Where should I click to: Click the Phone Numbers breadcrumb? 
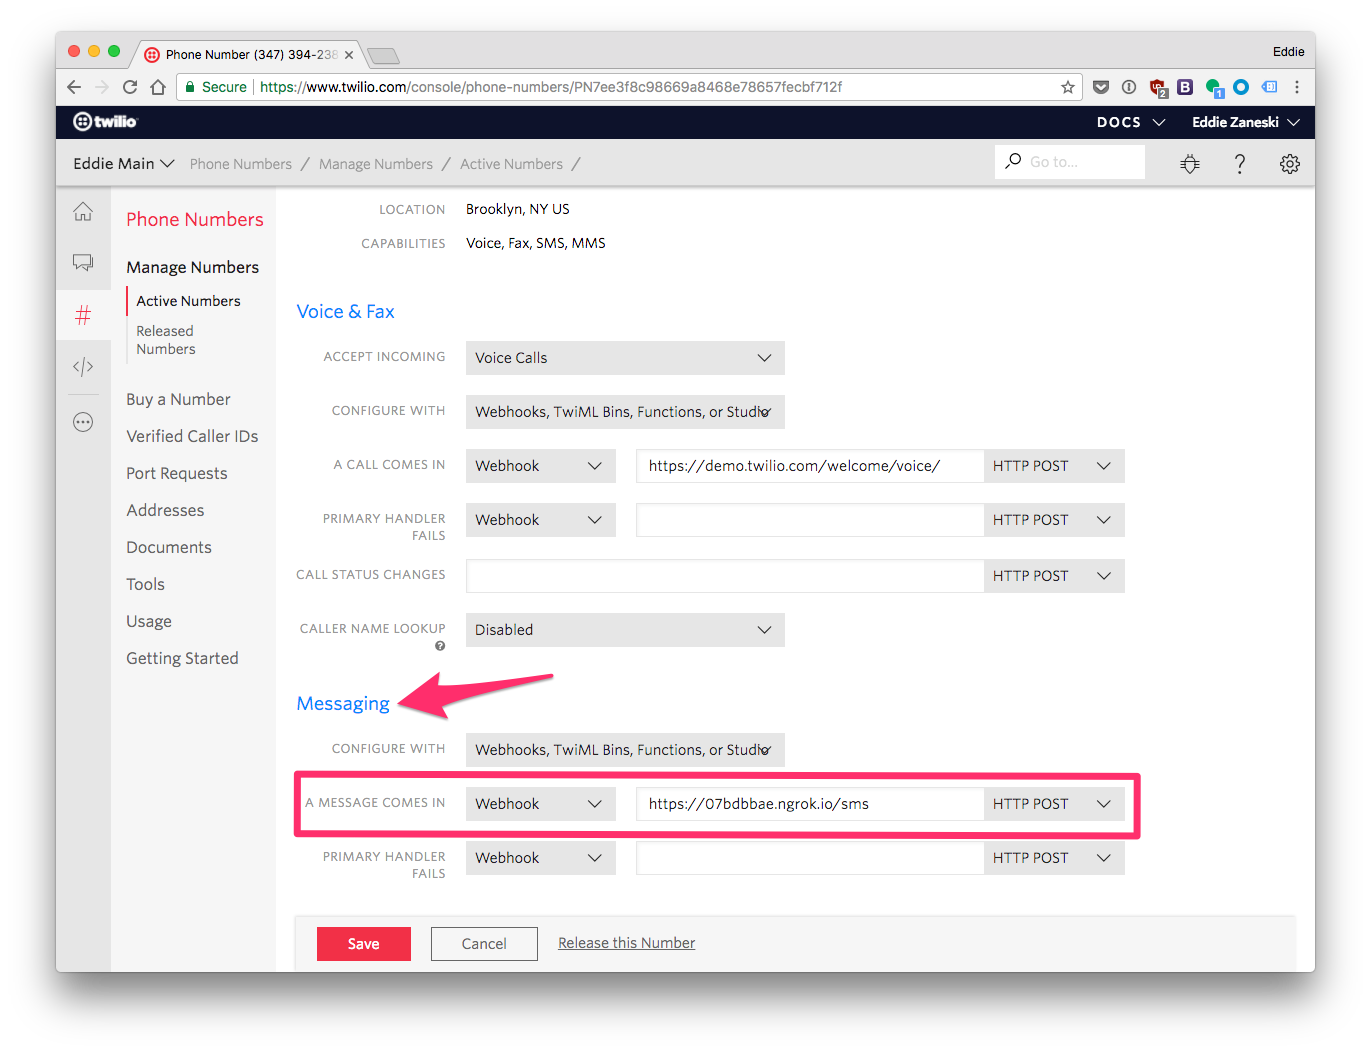coord(241,164)
